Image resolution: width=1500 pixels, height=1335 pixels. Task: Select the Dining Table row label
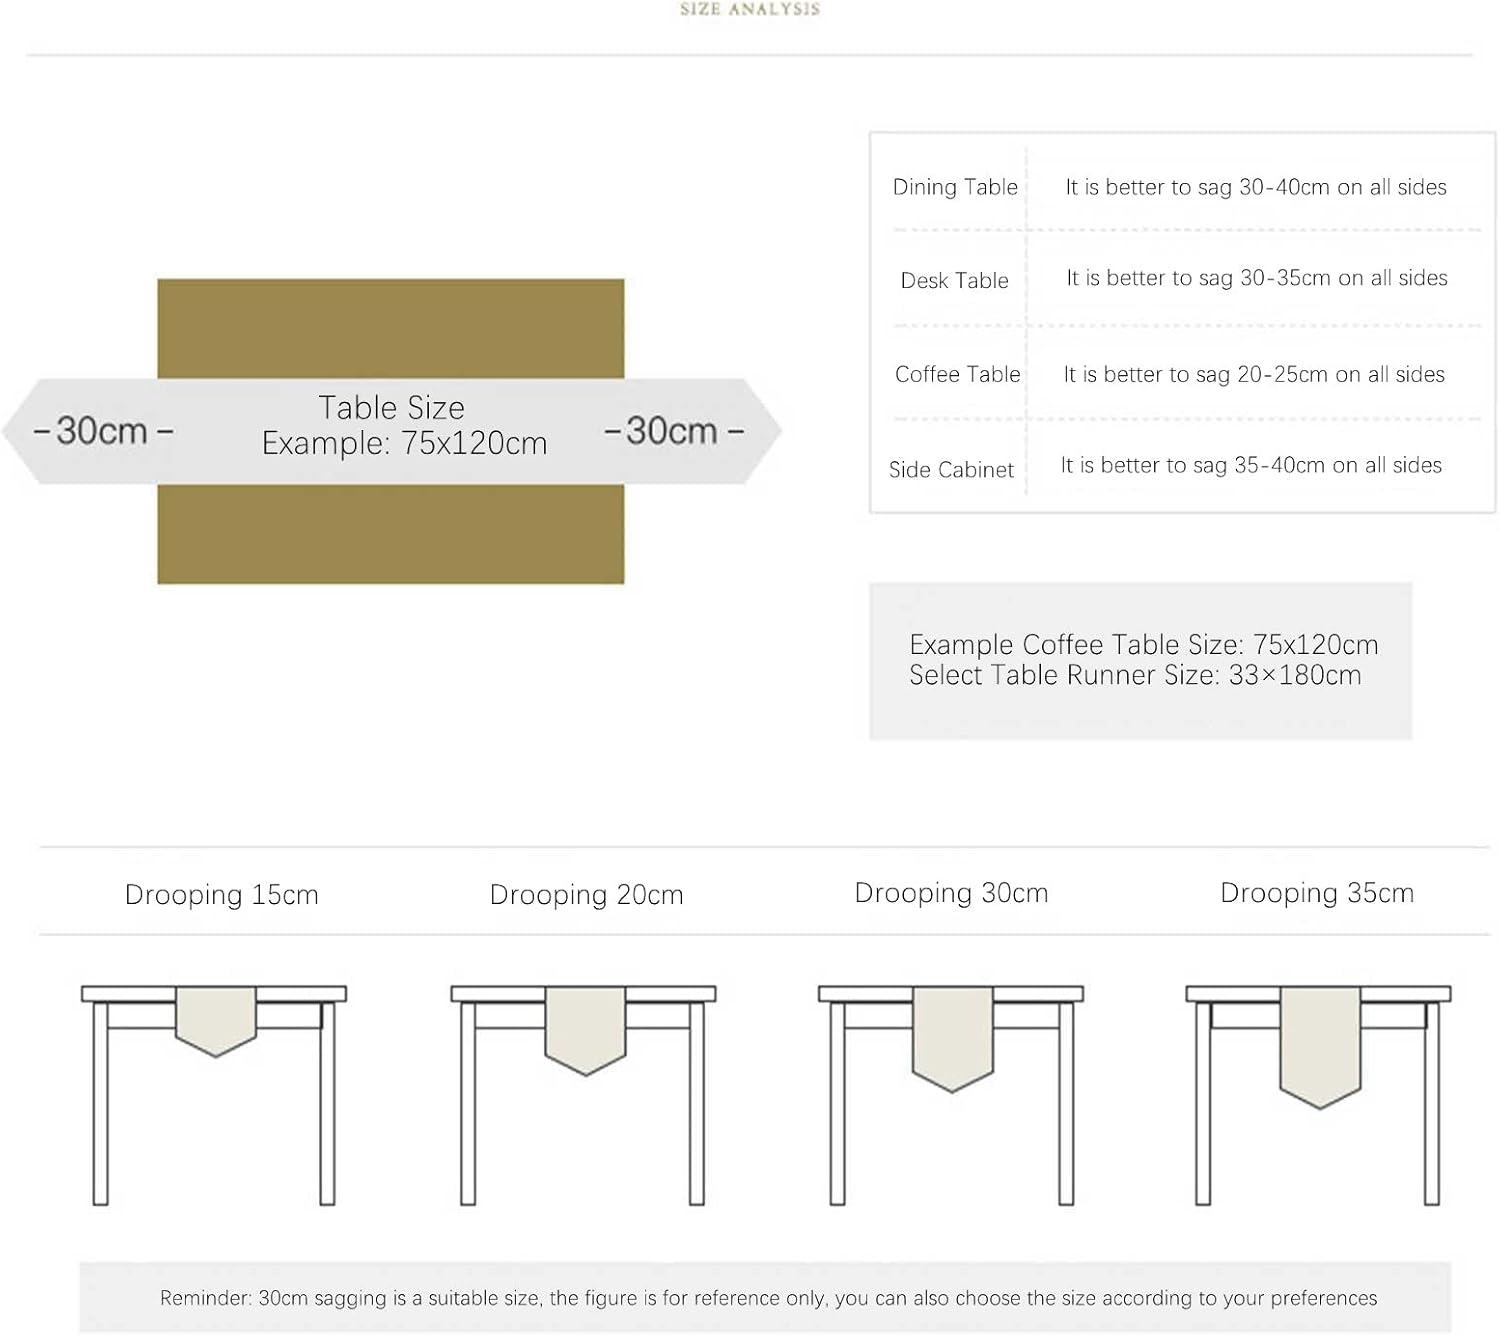954,187
